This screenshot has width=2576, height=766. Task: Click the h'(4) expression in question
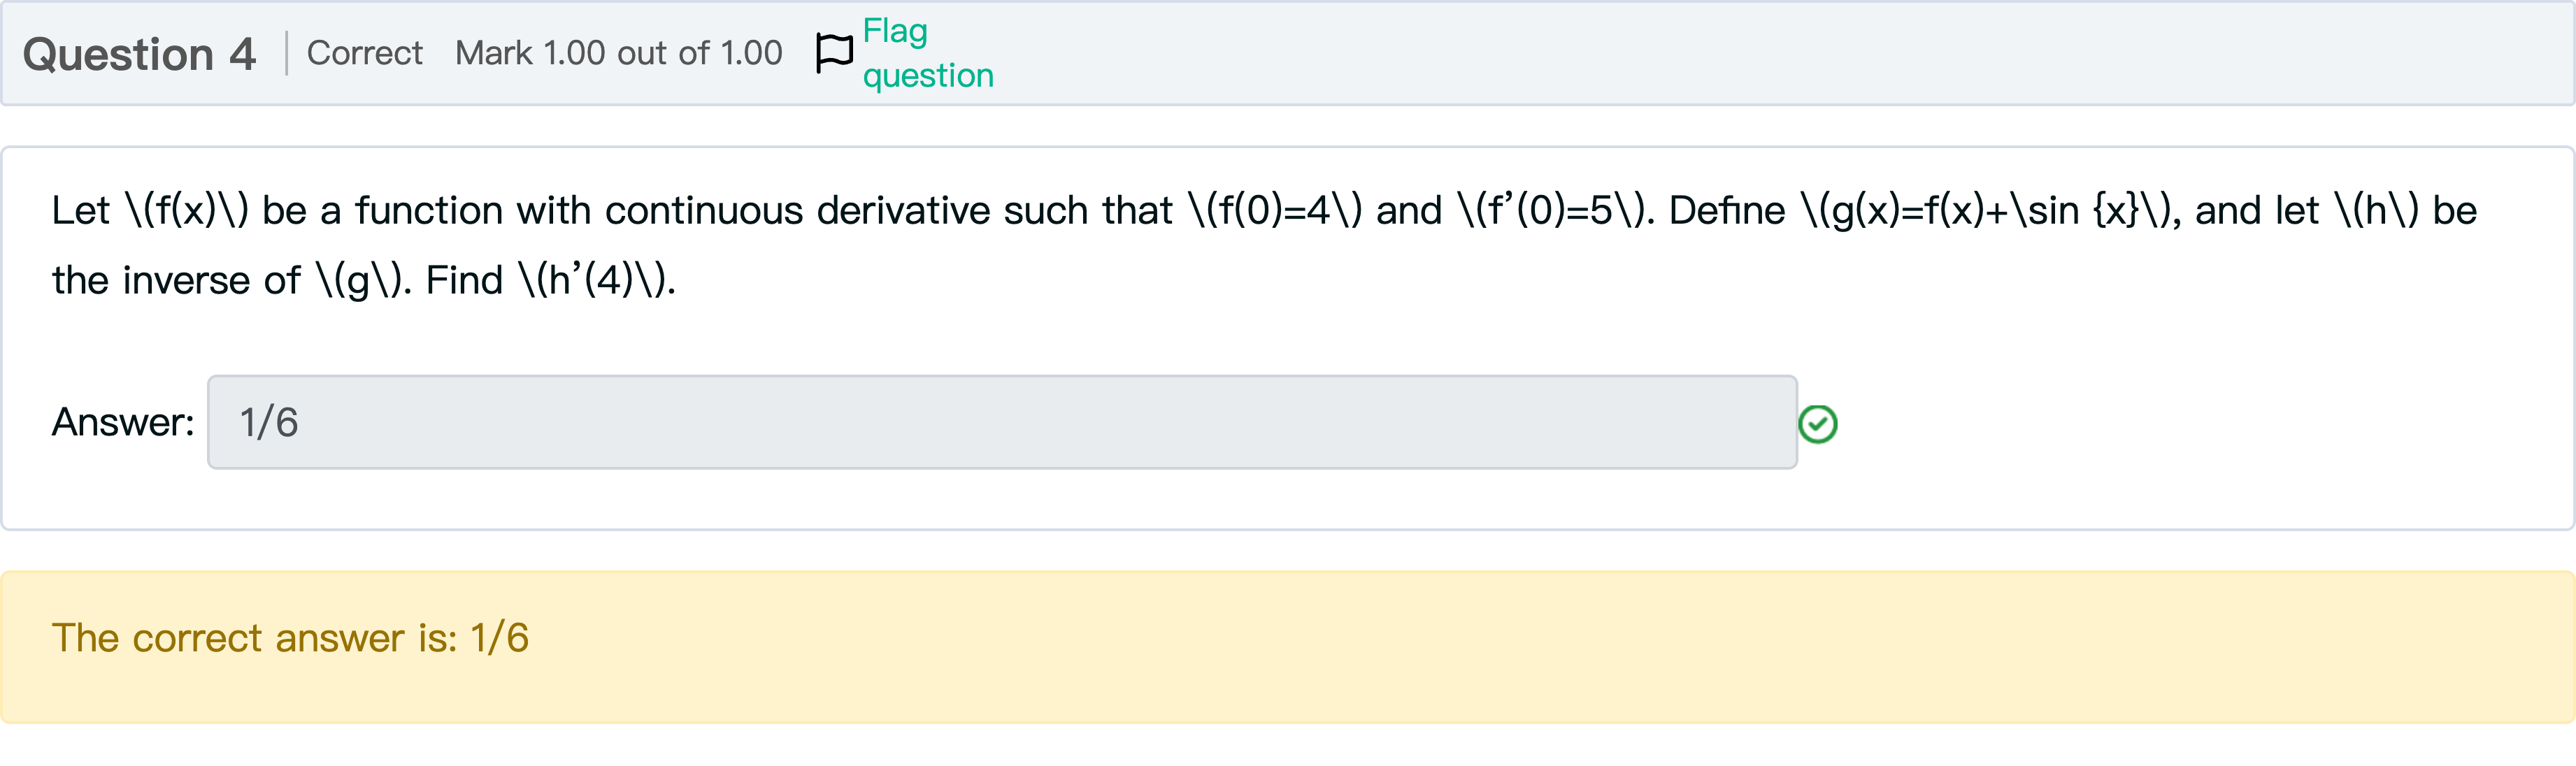tap(595, 281)
